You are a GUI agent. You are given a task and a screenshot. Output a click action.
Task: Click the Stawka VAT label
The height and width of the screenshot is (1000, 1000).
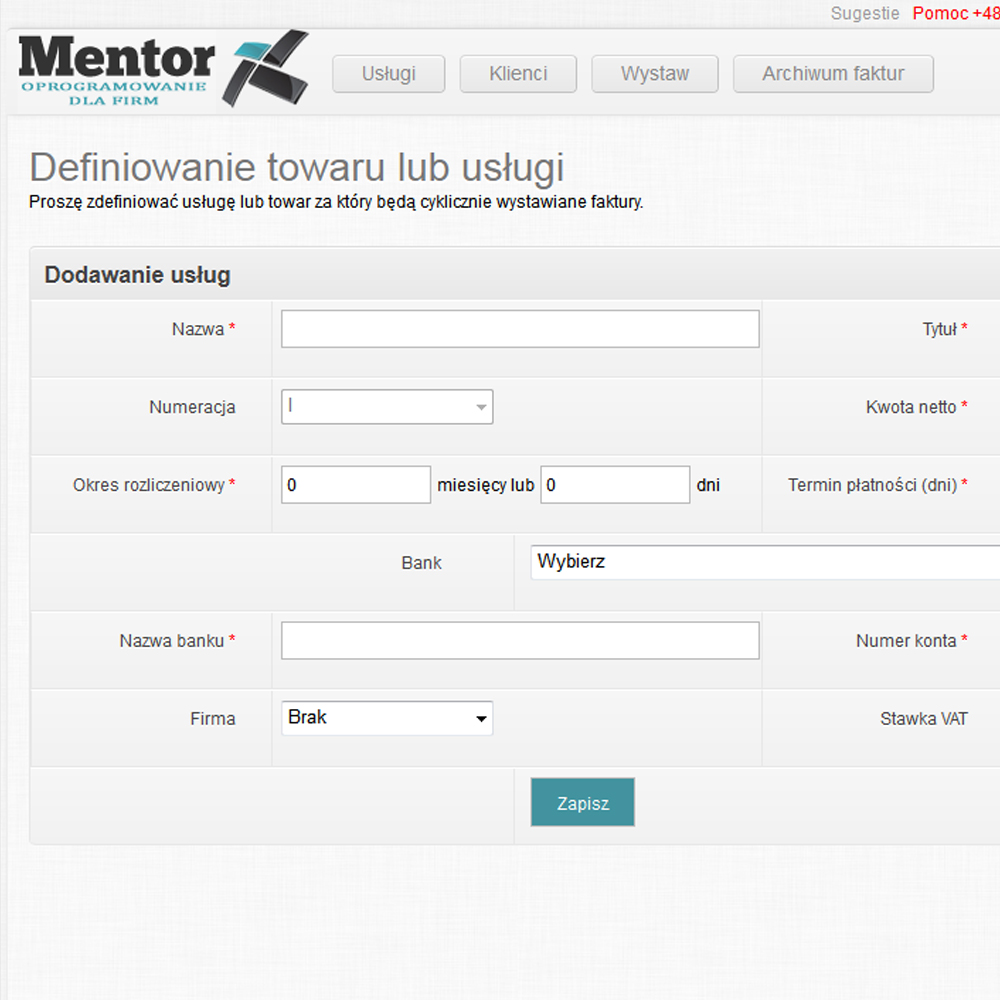pyautogui.click(x=923, y=718)
